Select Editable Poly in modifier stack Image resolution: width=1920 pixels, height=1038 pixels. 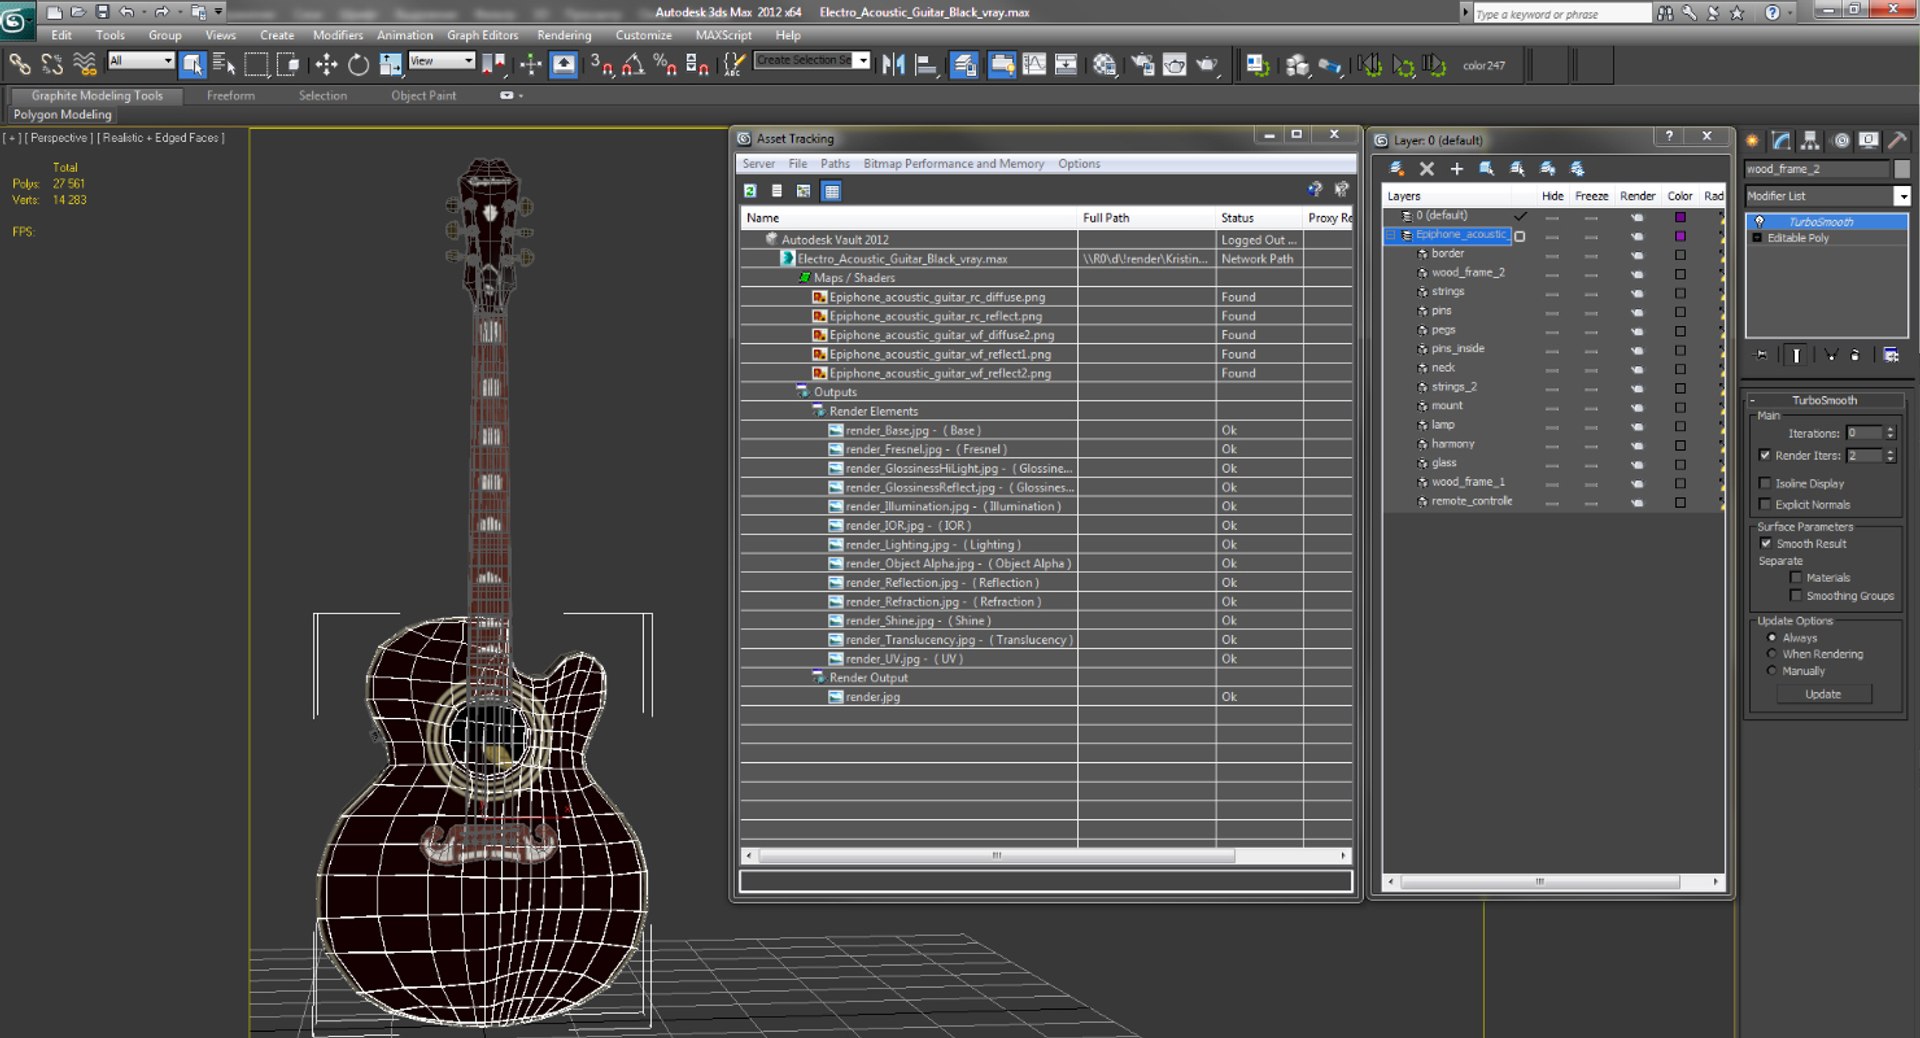(x=1798, y=238)
